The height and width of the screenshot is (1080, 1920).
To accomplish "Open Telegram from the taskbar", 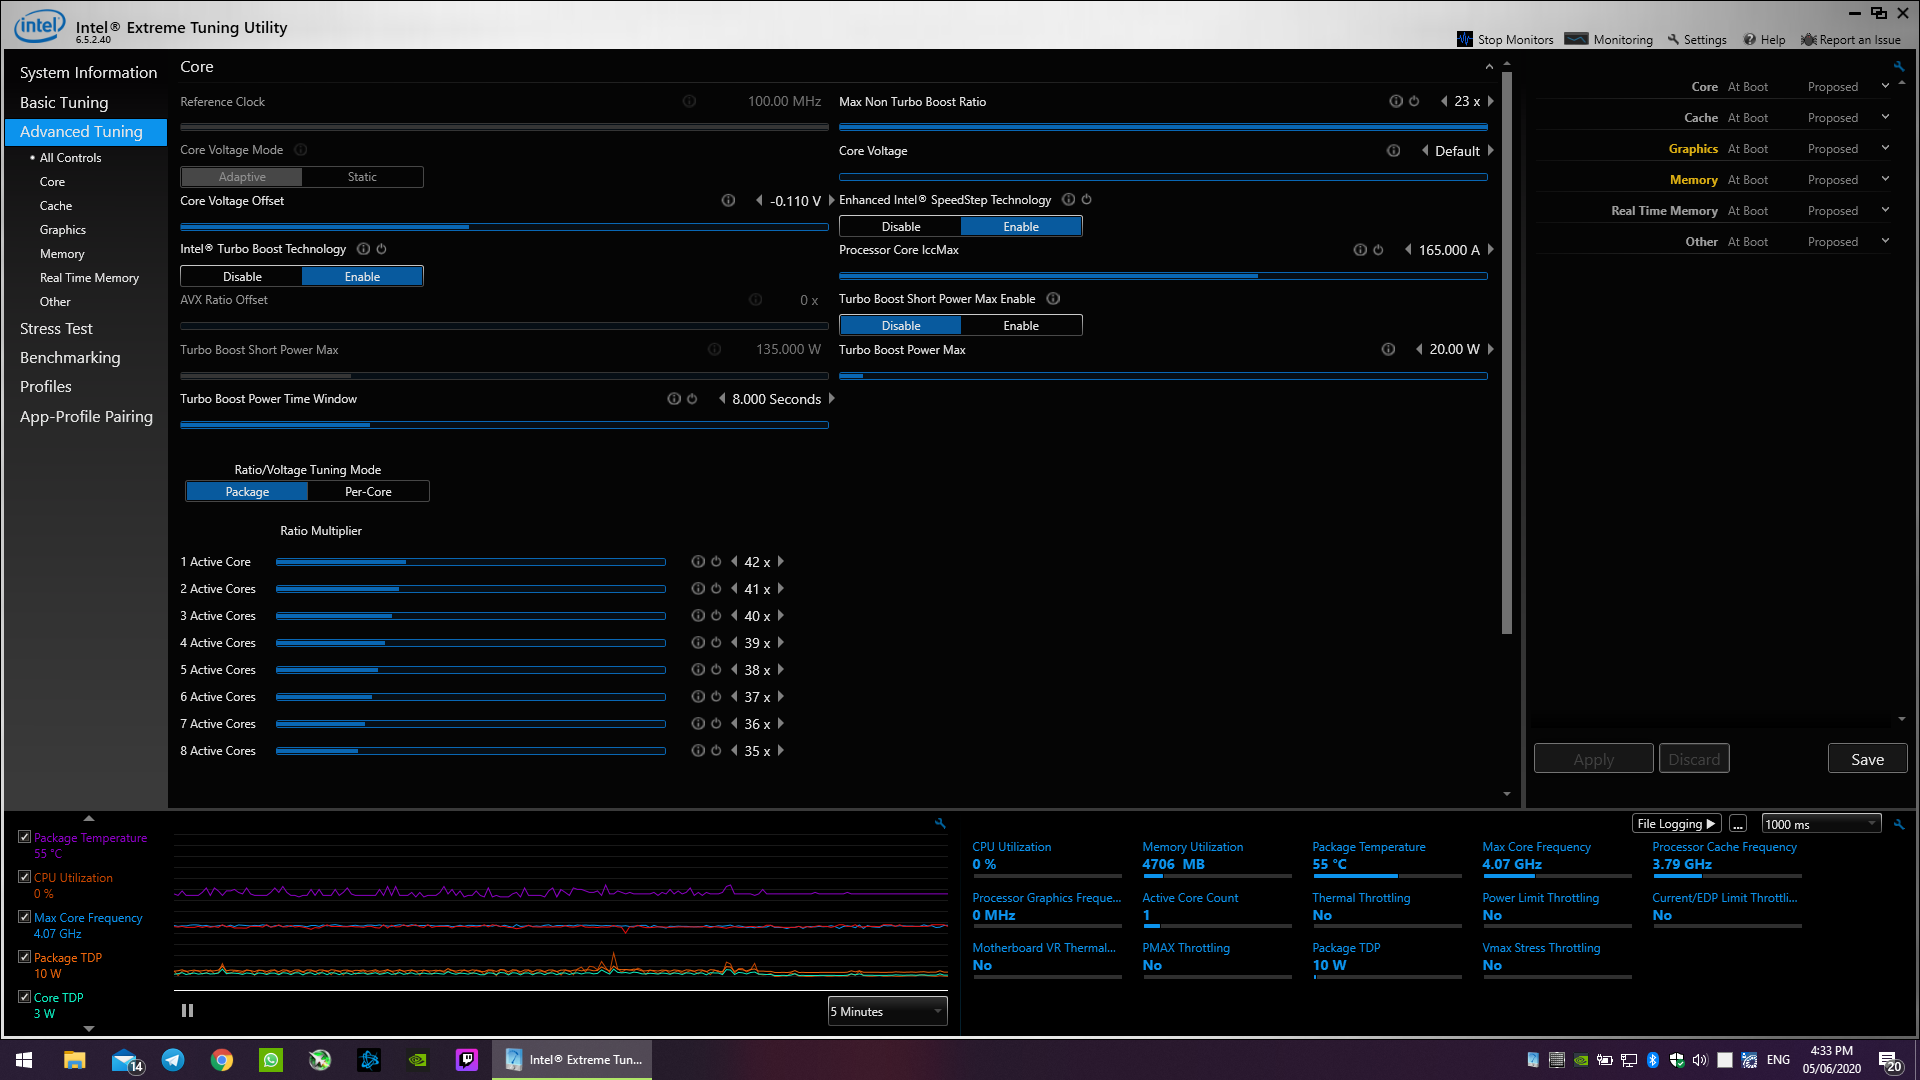I will (x=173, y=1060).
